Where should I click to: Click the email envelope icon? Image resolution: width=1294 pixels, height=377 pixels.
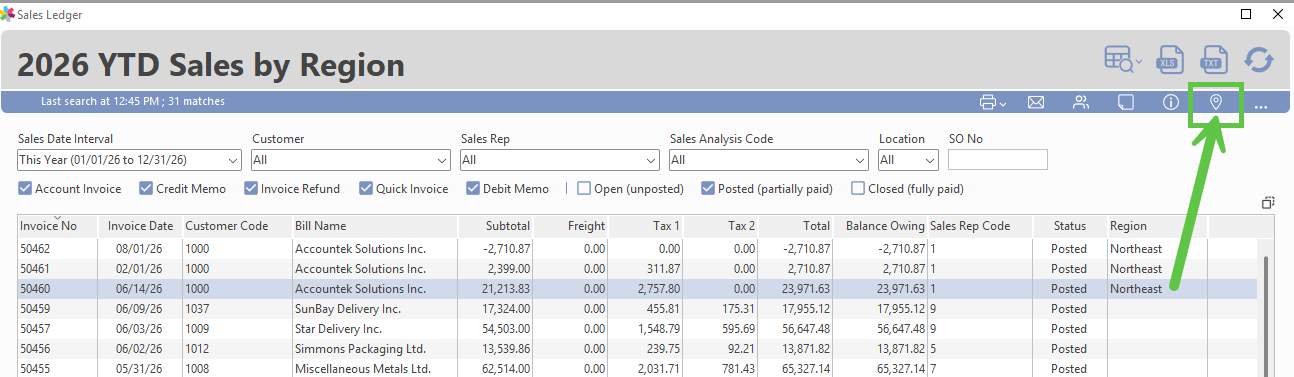tap(1036, 102)
